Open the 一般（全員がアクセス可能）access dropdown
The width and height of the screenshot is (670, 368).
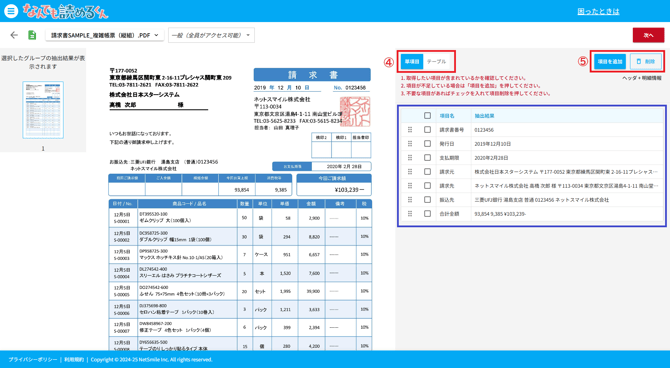tap(212, 35)
